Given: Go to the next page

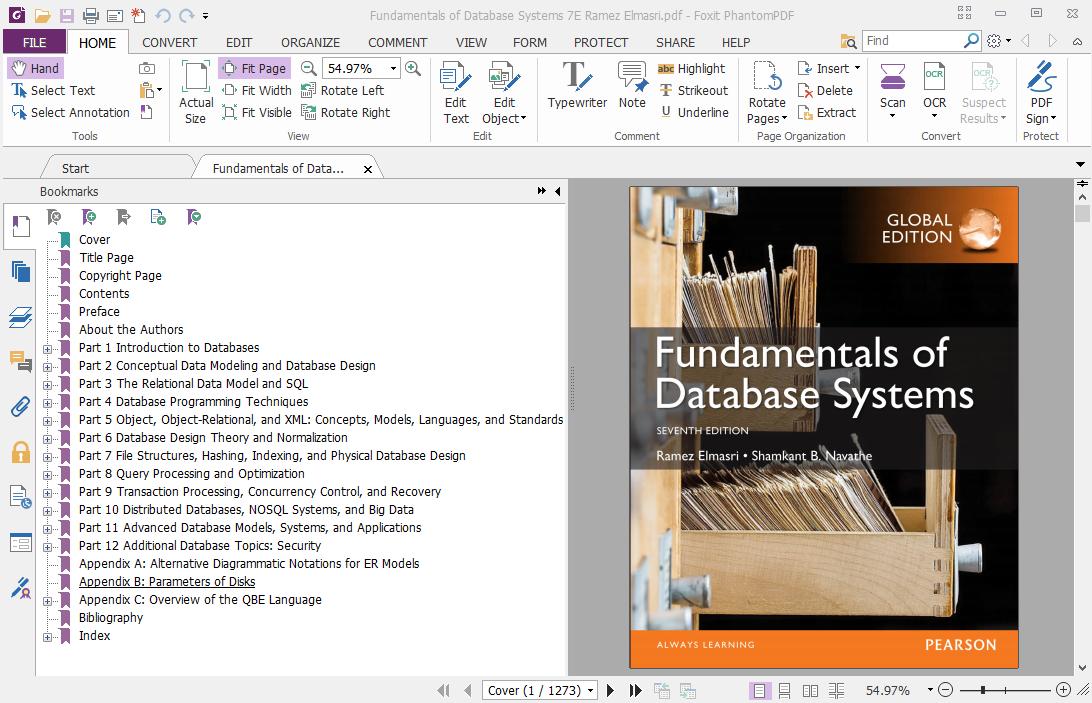Looking at the screenshot, I should 611,690.
